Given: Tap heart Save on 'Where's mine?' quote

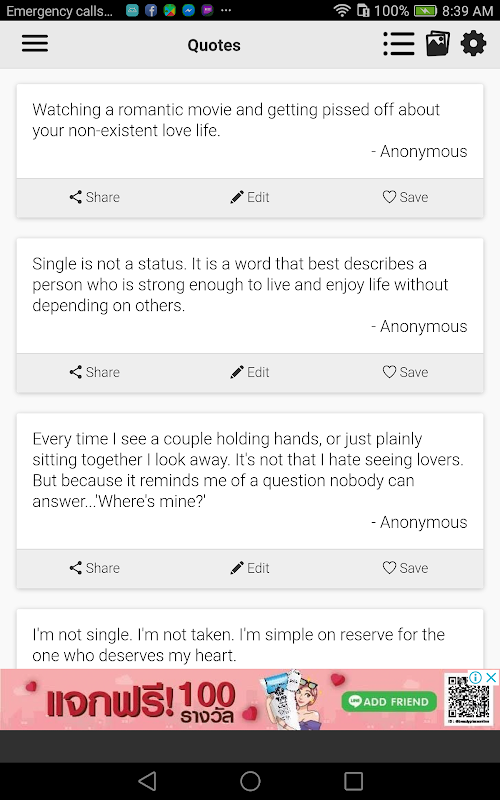Looking at the screenshot, I should [x=406, y=568].
